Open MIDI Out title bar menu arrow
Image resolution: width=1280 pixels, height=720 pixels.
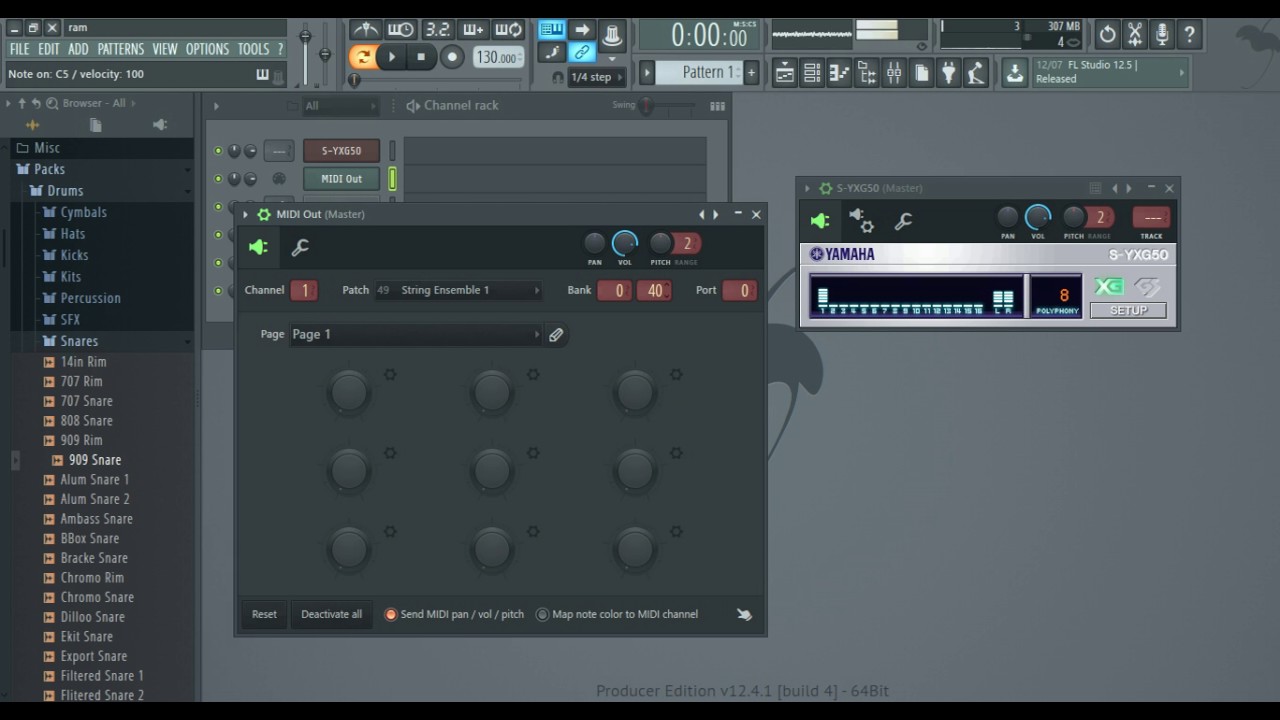245,214
